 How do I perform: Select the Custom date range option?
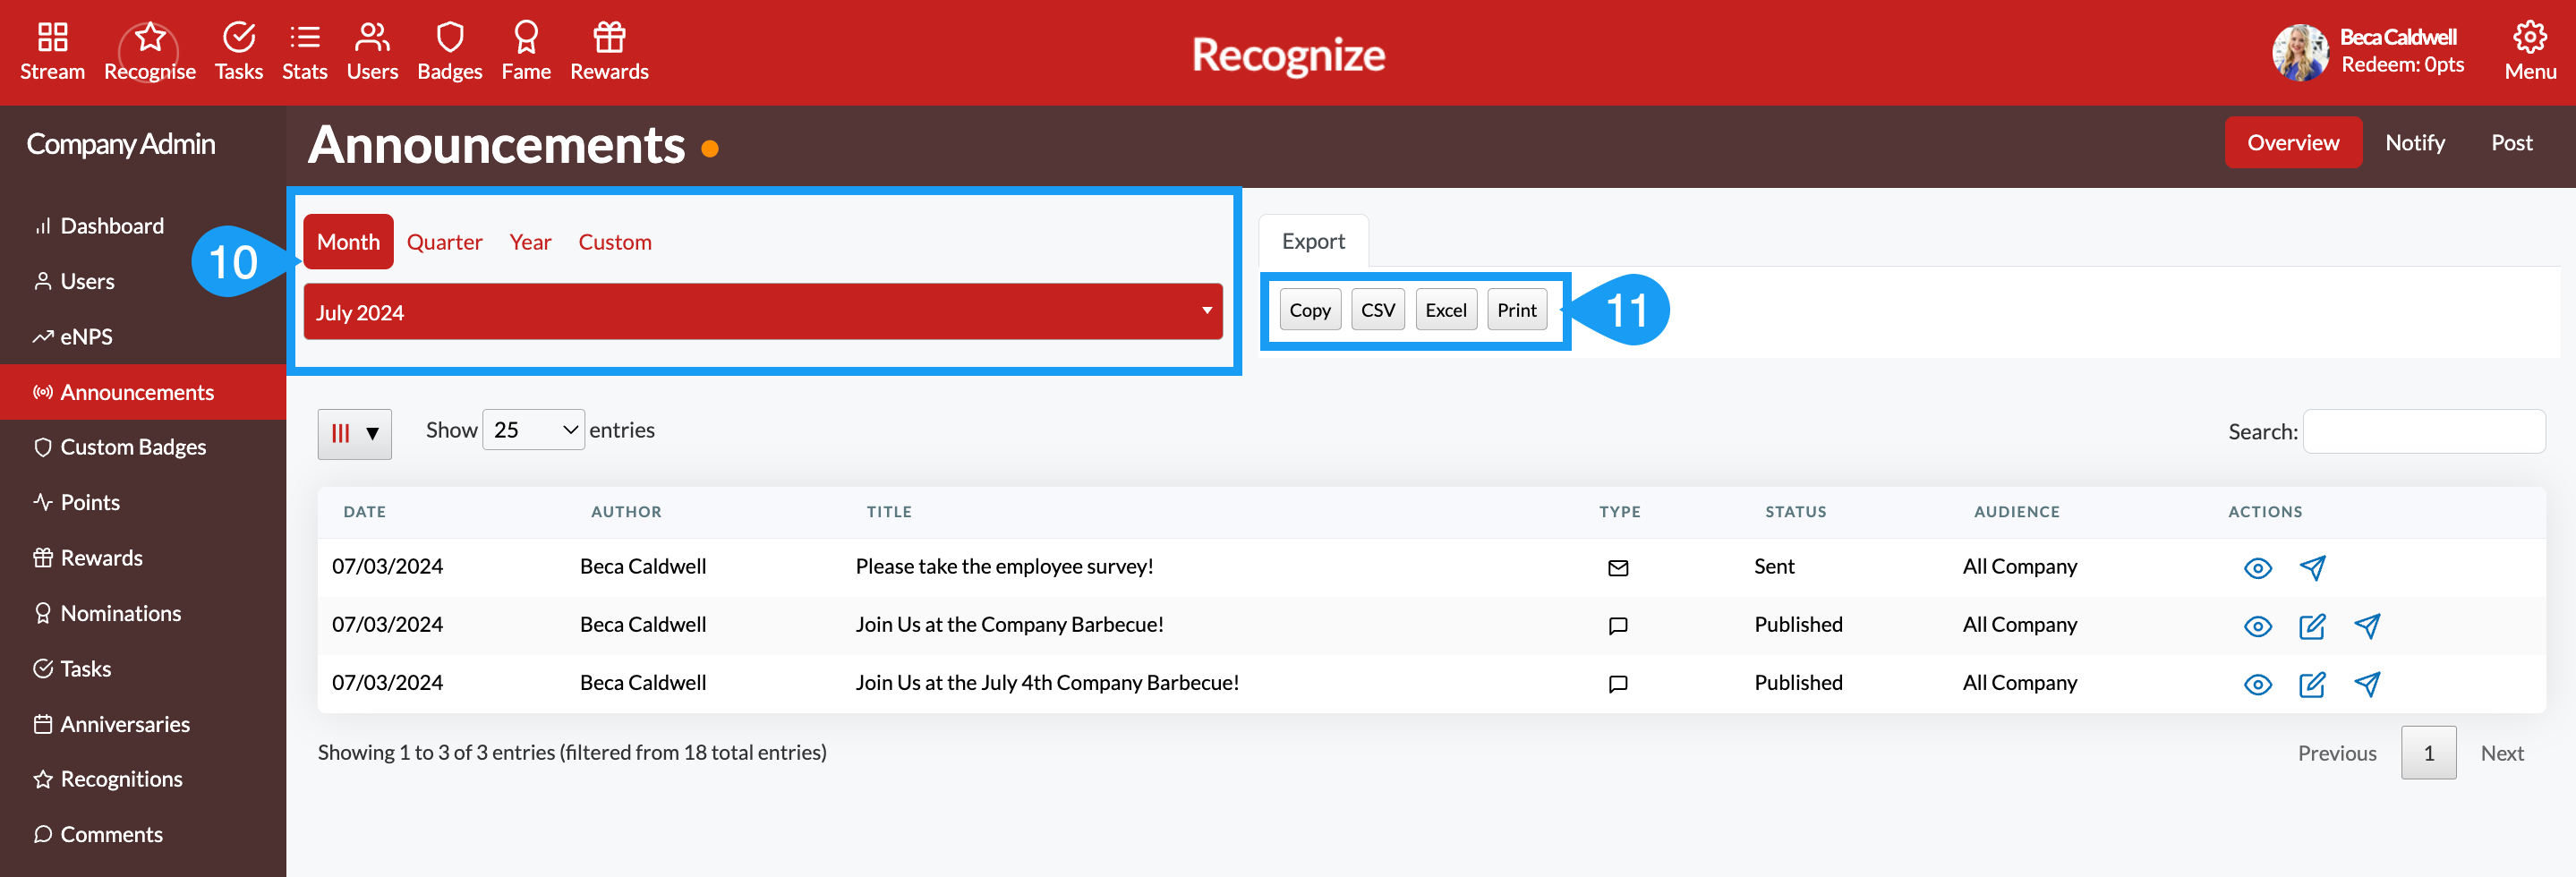(x=615, y=241)
